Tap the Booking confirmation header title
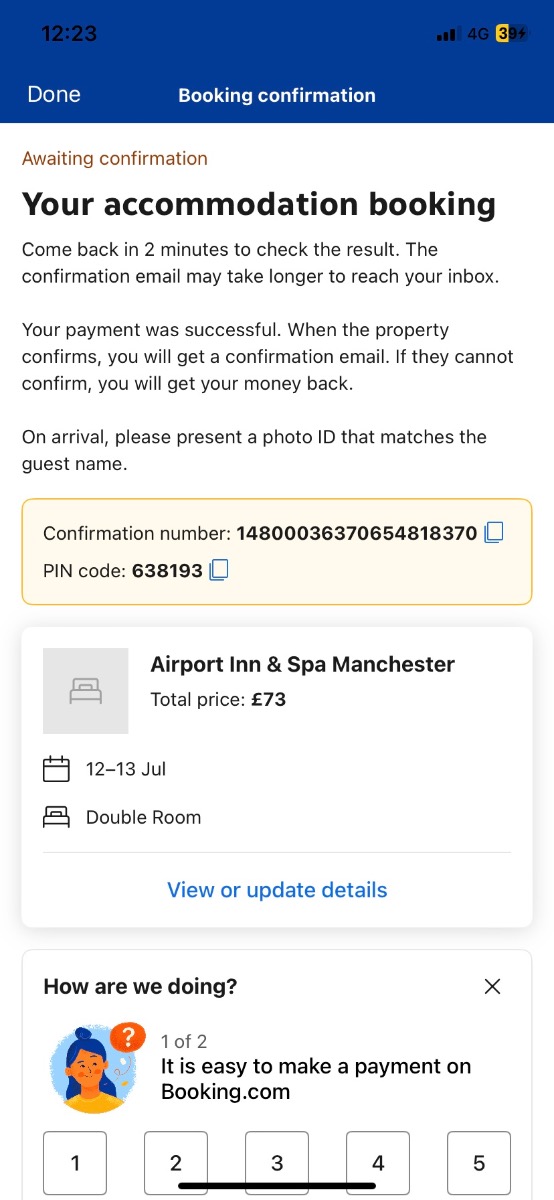Image resolution: width=554 pixels, height=1200 pixels. click(277, 96)
